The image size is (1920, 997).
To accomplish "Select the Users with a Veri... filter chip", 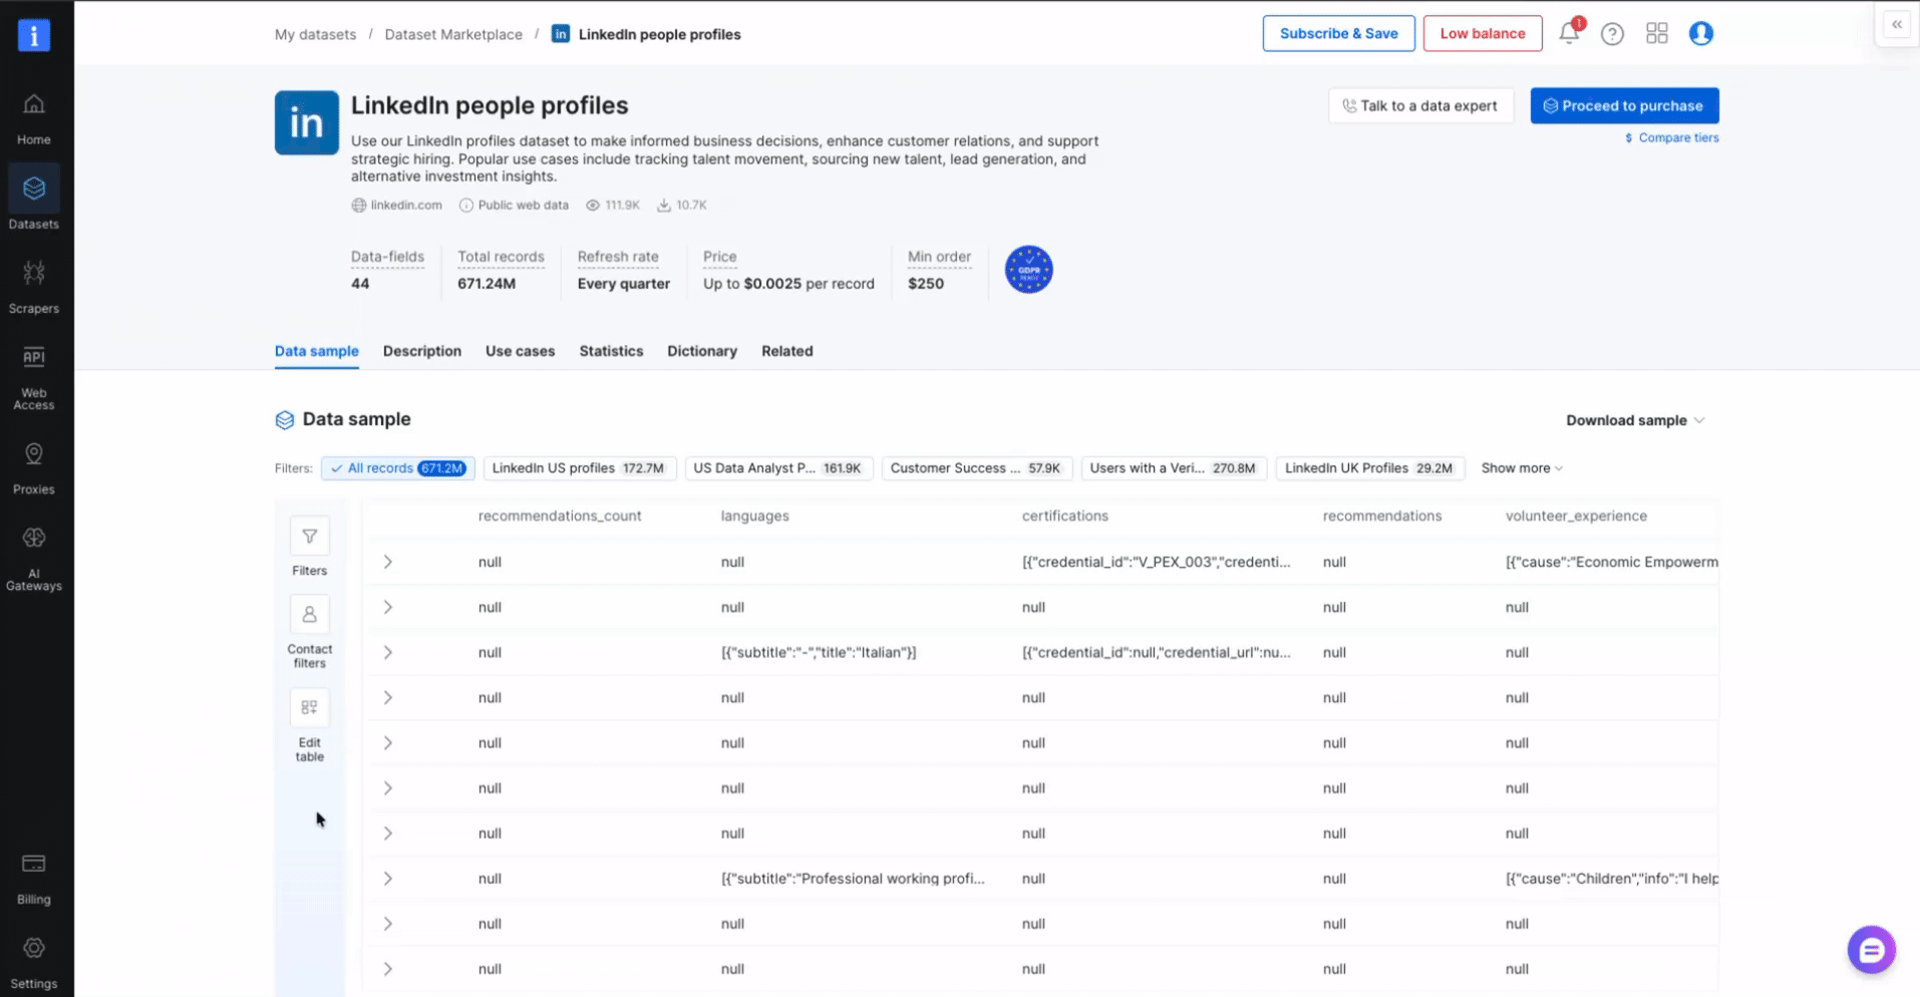I will click(x=1174, y=468).
